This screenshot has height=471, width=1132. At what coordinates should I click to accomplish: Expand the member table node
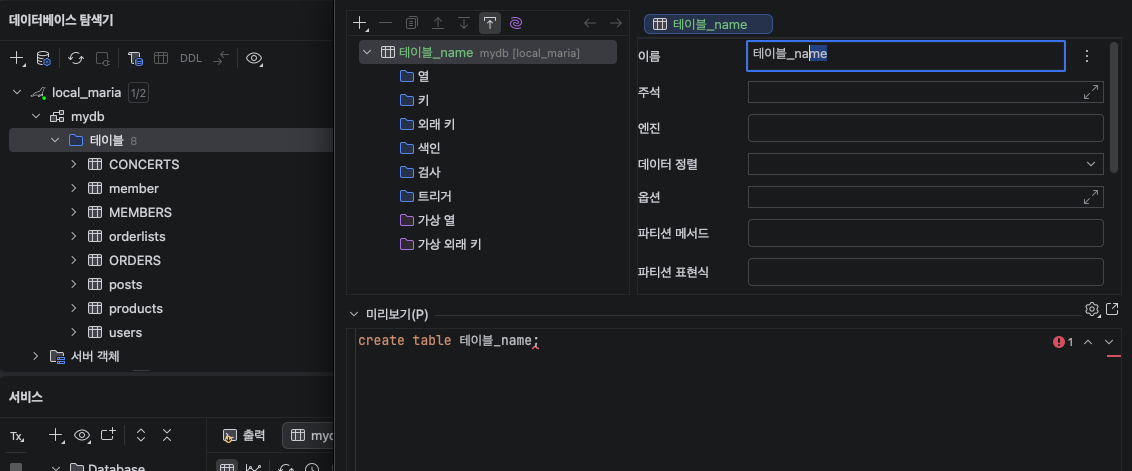coord(74,188)
